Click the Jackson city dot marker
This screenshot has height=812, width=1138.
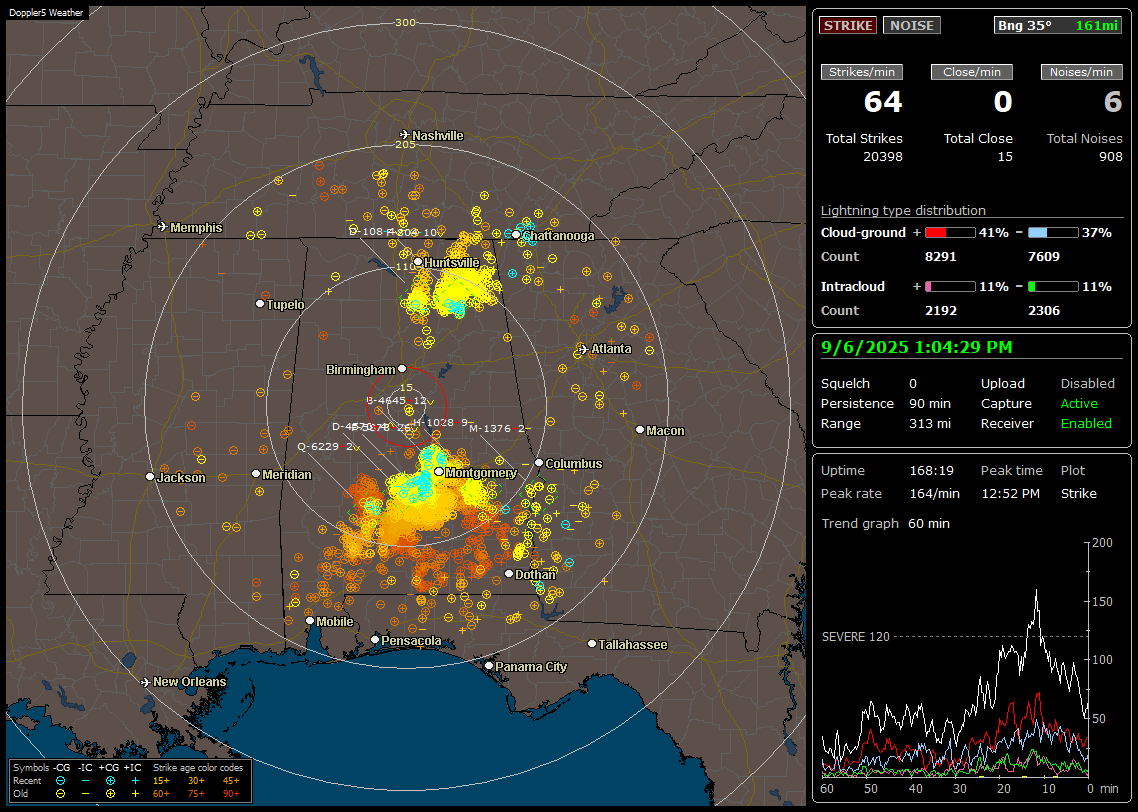click(x=150, y=477)
